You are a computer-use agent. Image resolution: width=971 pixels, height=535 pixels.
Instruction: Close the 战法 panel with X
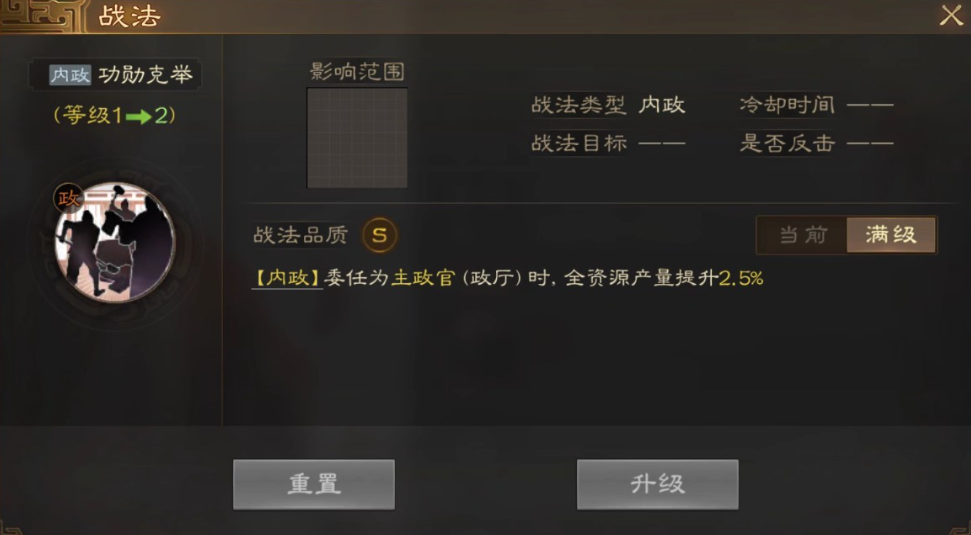coord(951,15)
